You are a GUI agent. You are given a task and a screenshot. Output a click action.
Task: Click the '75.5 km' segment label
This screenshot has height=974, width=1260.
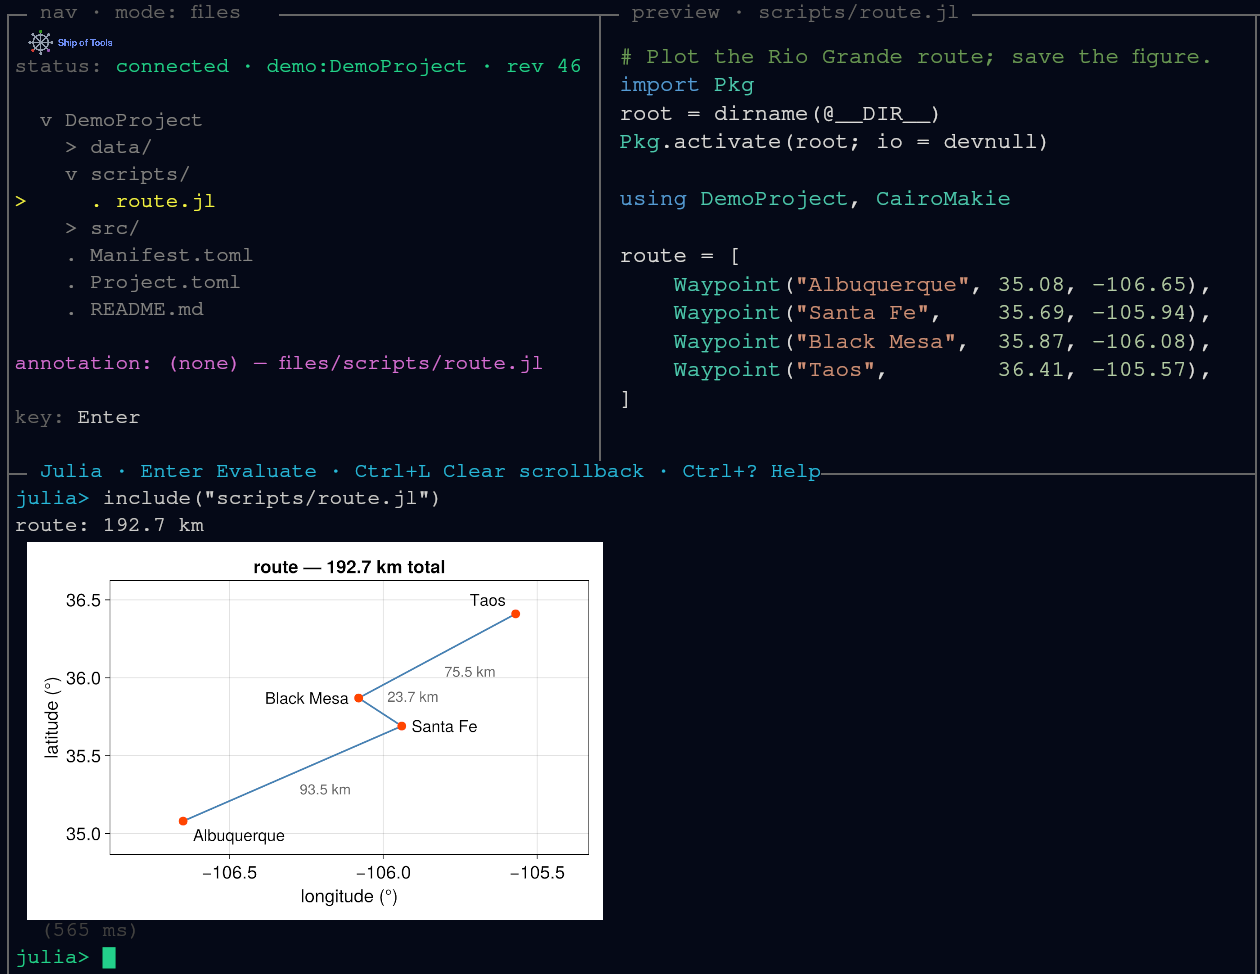pyautogui.click(x=470, y=672)
